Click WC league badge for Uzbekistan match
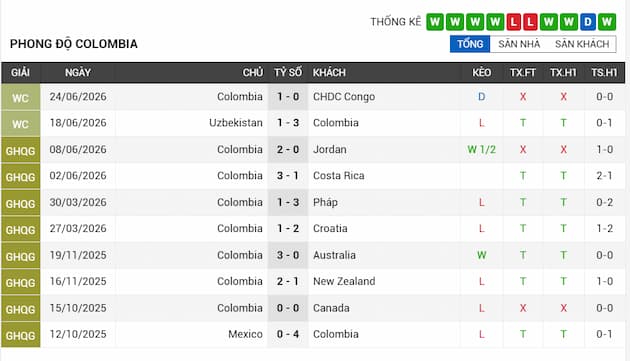 (20, 123)
